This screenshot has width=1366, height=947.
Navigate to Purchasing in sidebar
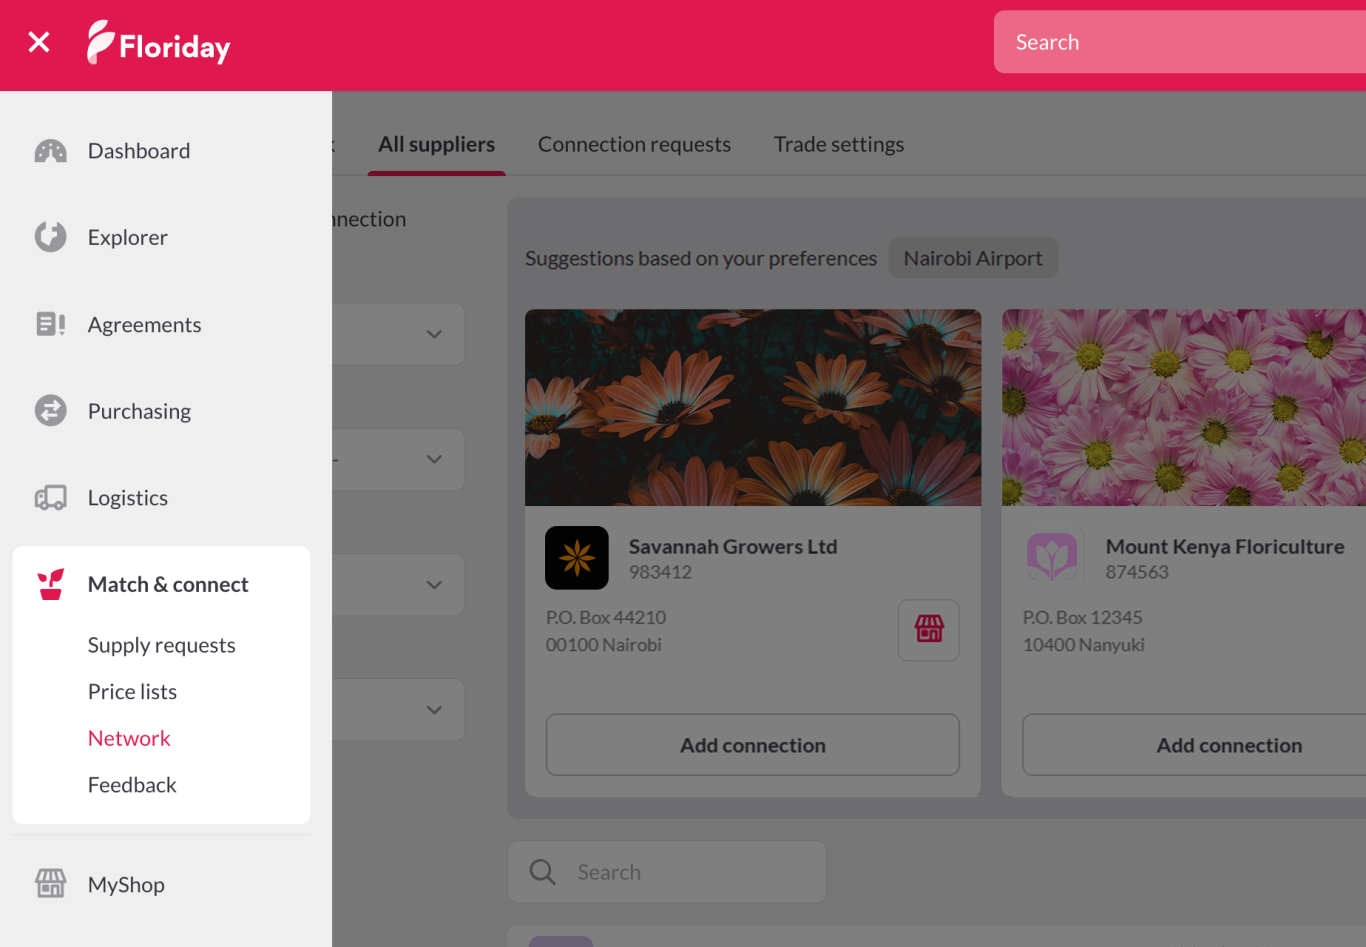[139, 411]
